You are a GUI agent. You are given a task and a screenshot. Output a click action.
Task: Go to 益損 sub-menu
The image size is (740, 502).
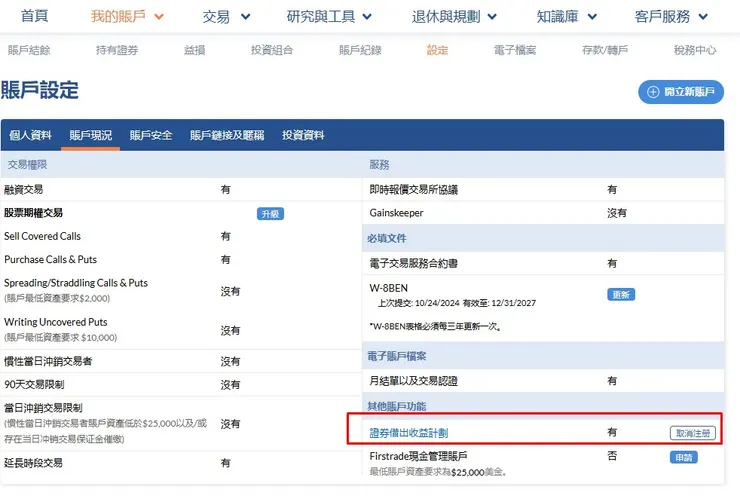tap(194, 50)
